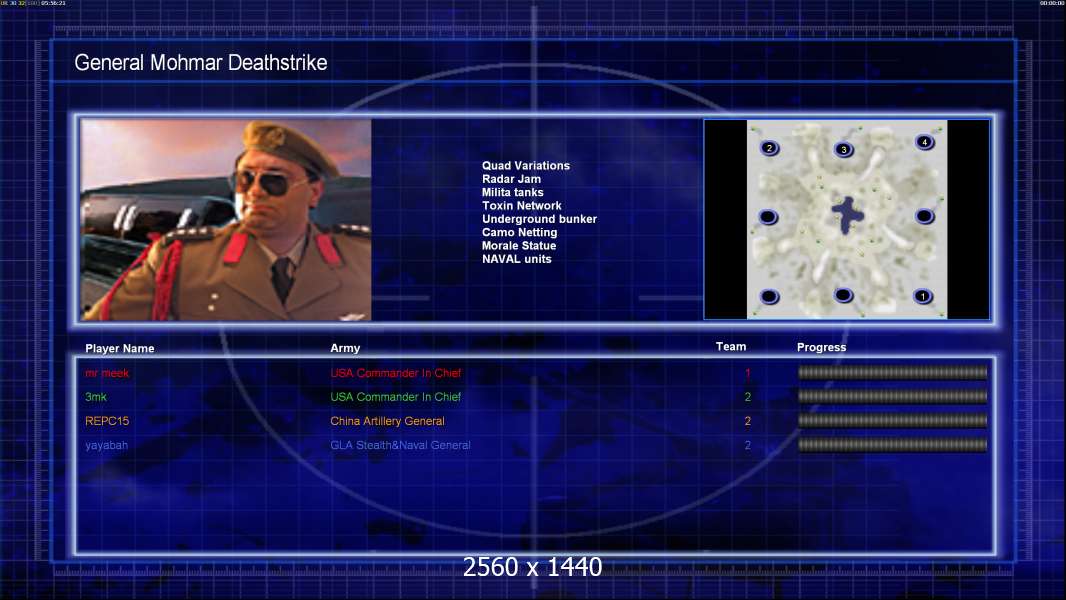Click player name REPC15
1066x600 pixels.
[x=107, y=421]
